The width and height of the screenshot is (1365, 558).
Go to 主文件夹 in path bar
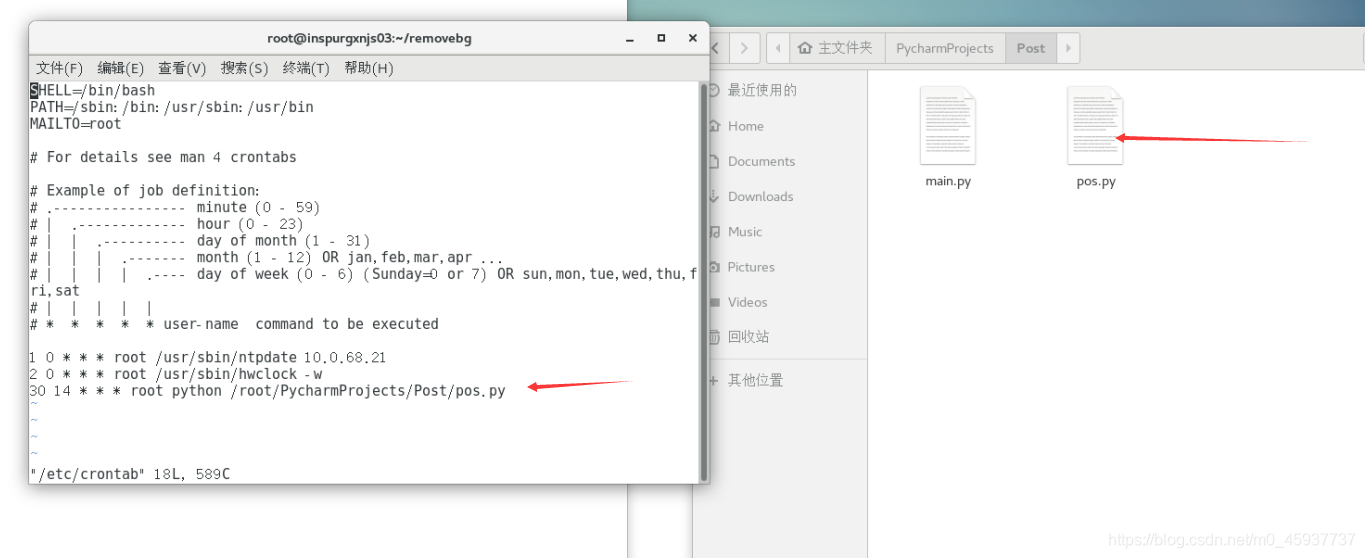[836, 47]
